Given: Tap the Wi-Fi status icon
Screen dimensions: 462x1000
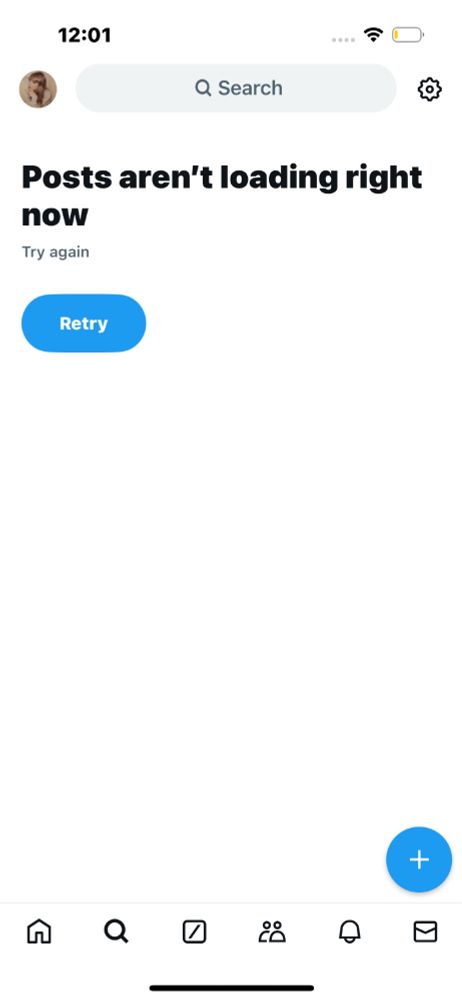Looking at the screenshot, I should point(373,34).
